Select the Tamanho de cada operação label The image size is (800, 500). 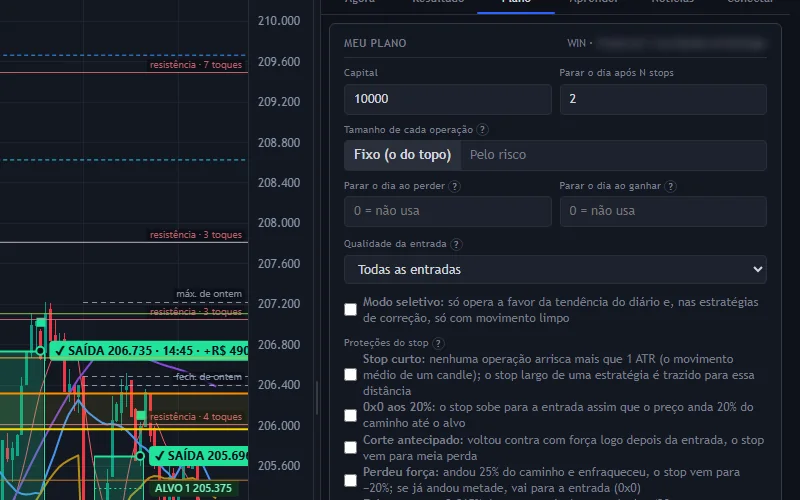coord(408,130)
